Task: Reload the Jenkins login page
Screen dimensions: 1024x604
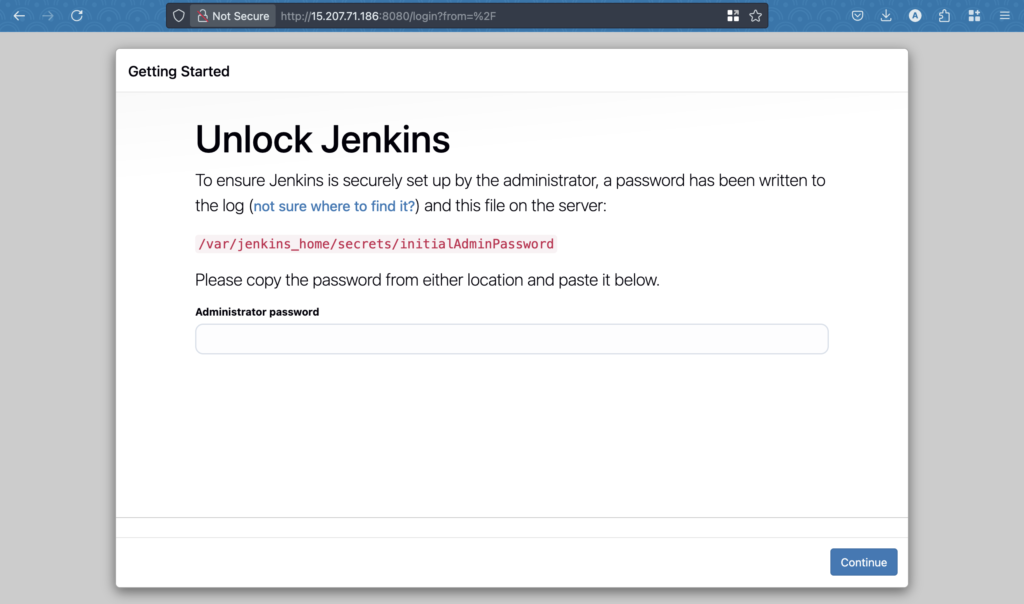Action: 76,16
